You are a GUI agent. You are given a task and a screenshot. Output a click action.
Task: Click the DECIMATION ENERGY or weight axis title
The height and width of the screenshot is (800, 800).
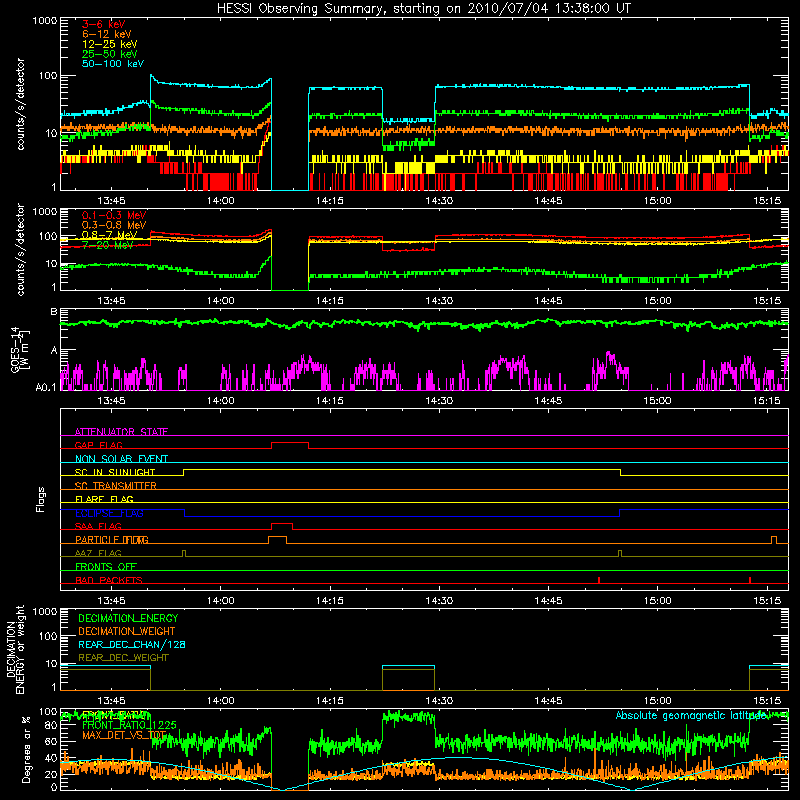[15, 649]
